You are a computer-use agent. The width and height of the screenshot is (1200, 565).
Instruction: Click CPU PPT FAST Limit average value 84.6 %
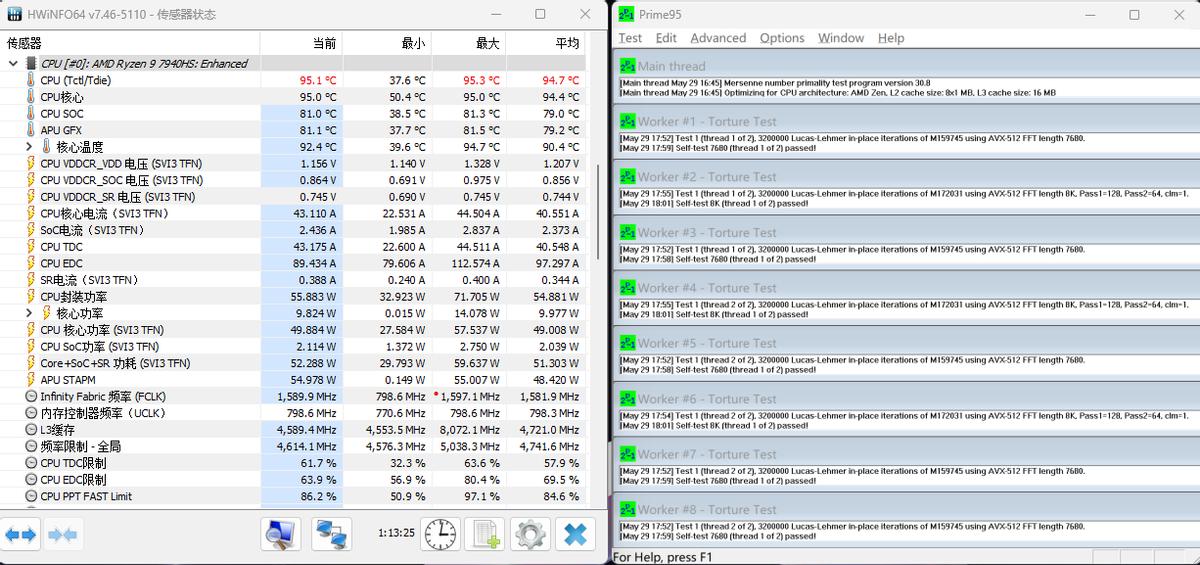(x=560, y=496)
